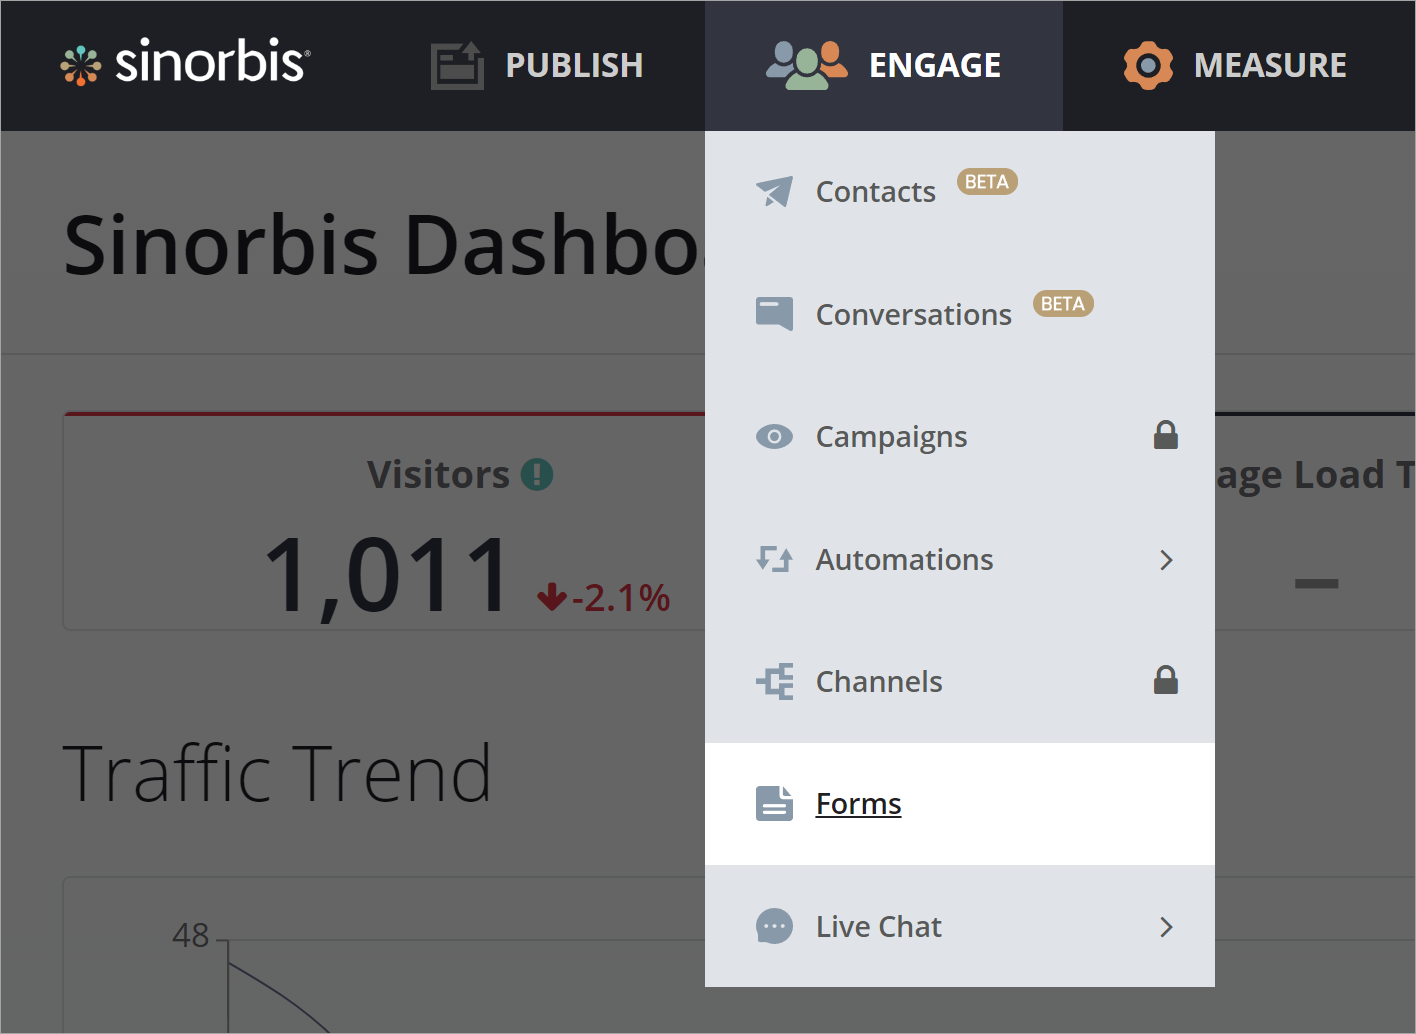Click the Publish icon in navbar
The width and height of the screenshot is (1416, 1034).
click(x=457, y=66)
